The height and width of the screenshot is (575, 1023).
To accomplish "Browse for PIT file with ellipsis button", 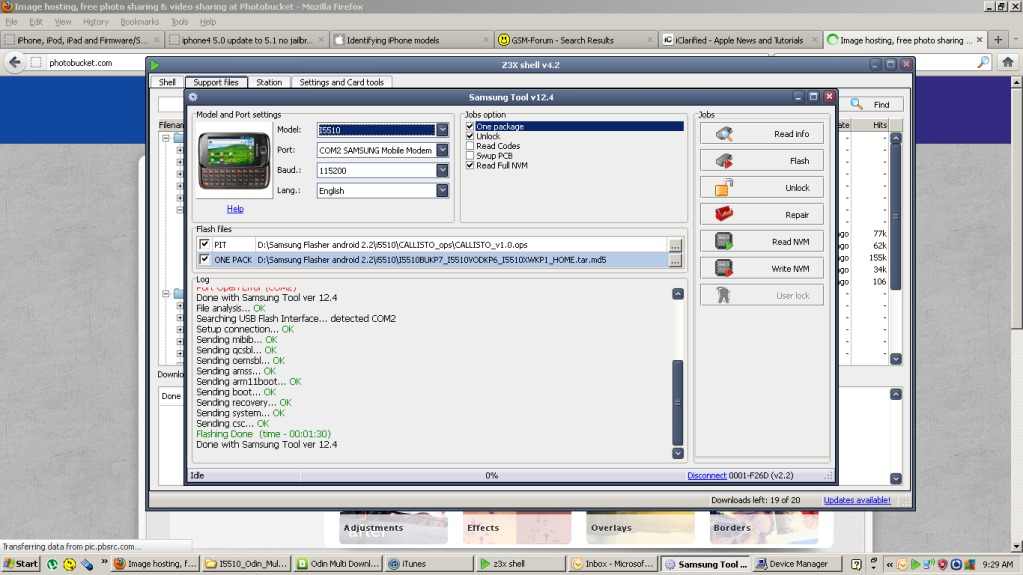I will point(675,245).
